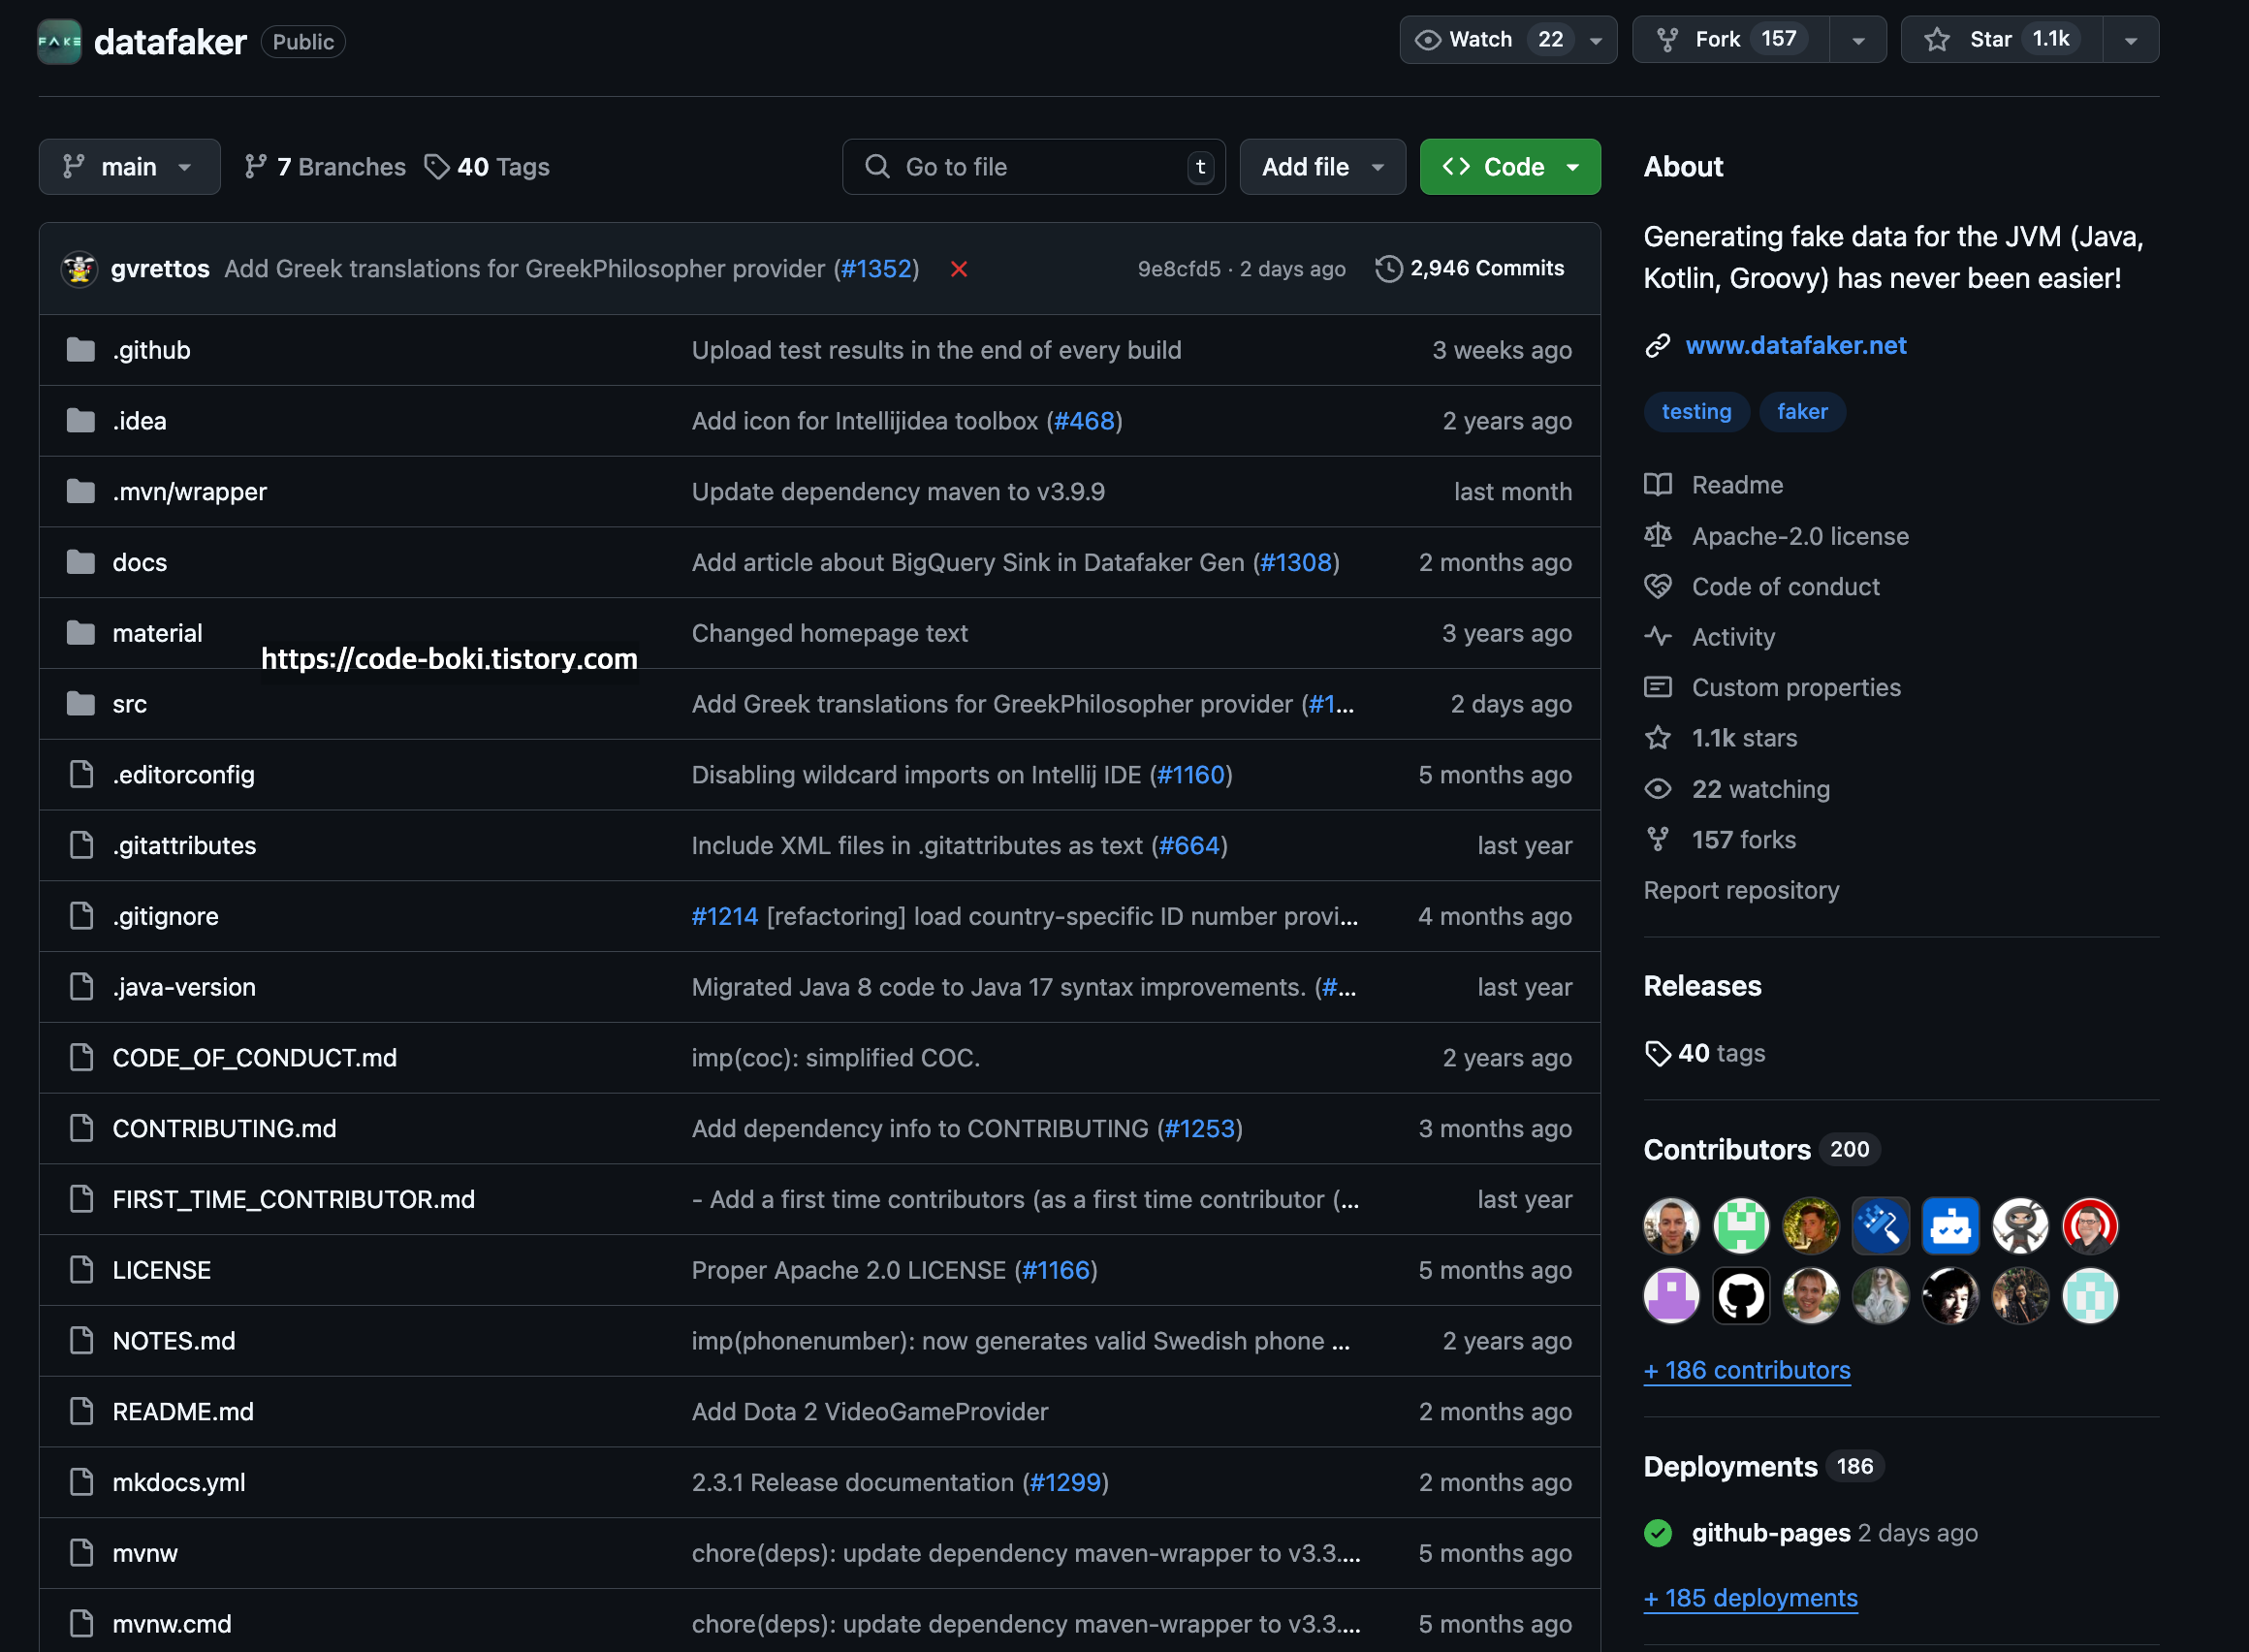Image resolution: width=2249 pixels, height=1652 pixels.
Task: Open the main branch selector dropdown
Action: [x=129, y=167]
